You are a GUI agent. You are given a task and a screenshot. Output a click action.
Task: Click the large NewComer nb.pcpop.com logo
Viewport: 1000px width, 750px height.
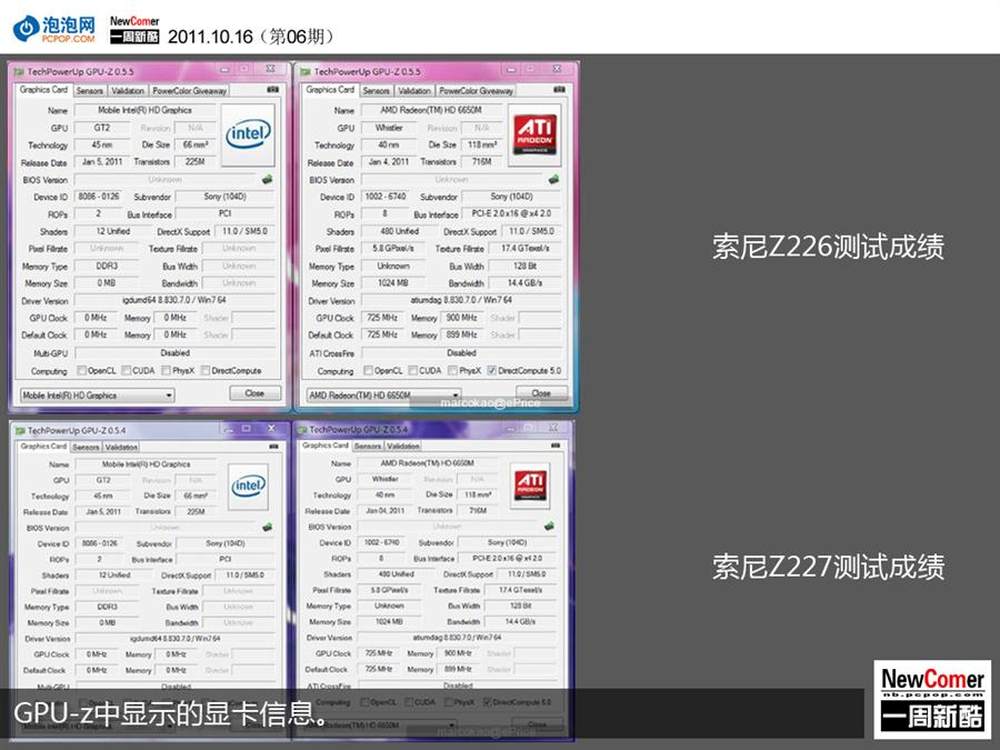[932, 700]
